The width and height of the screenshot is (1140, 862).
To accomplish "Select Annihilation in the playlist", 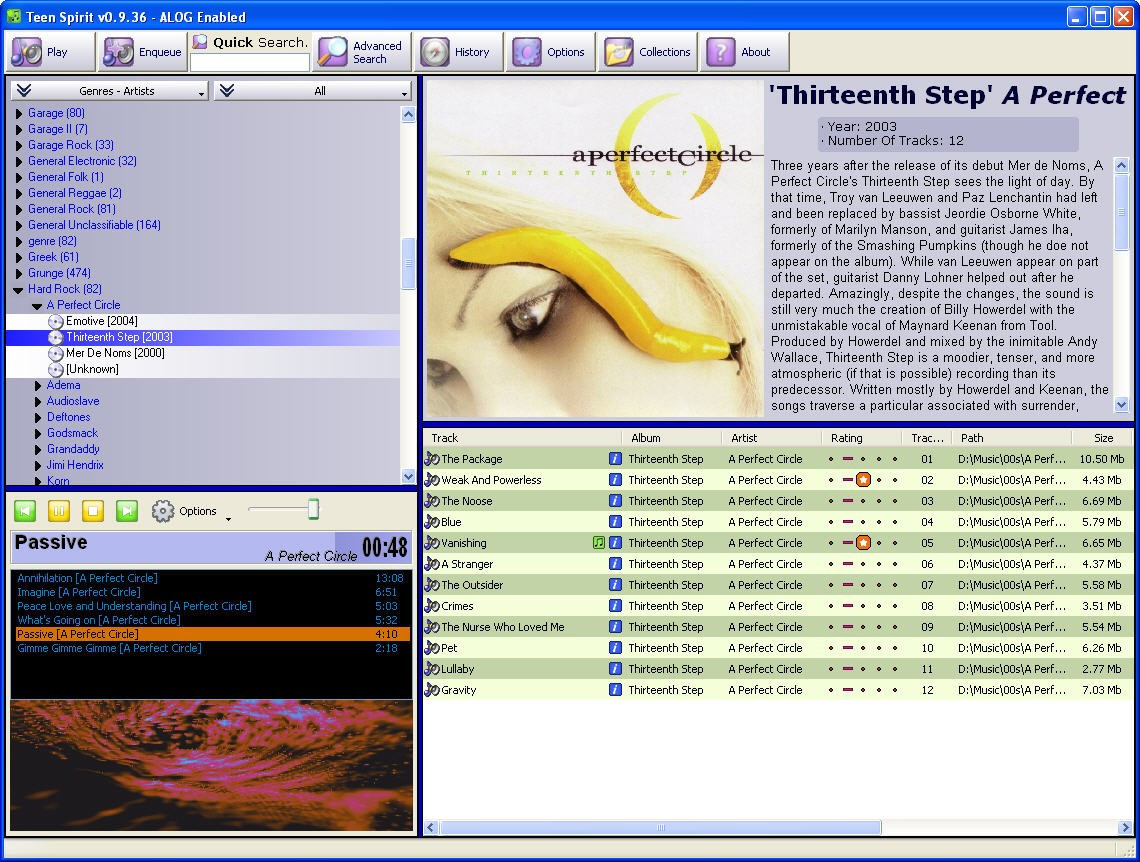I will [212, 579].
